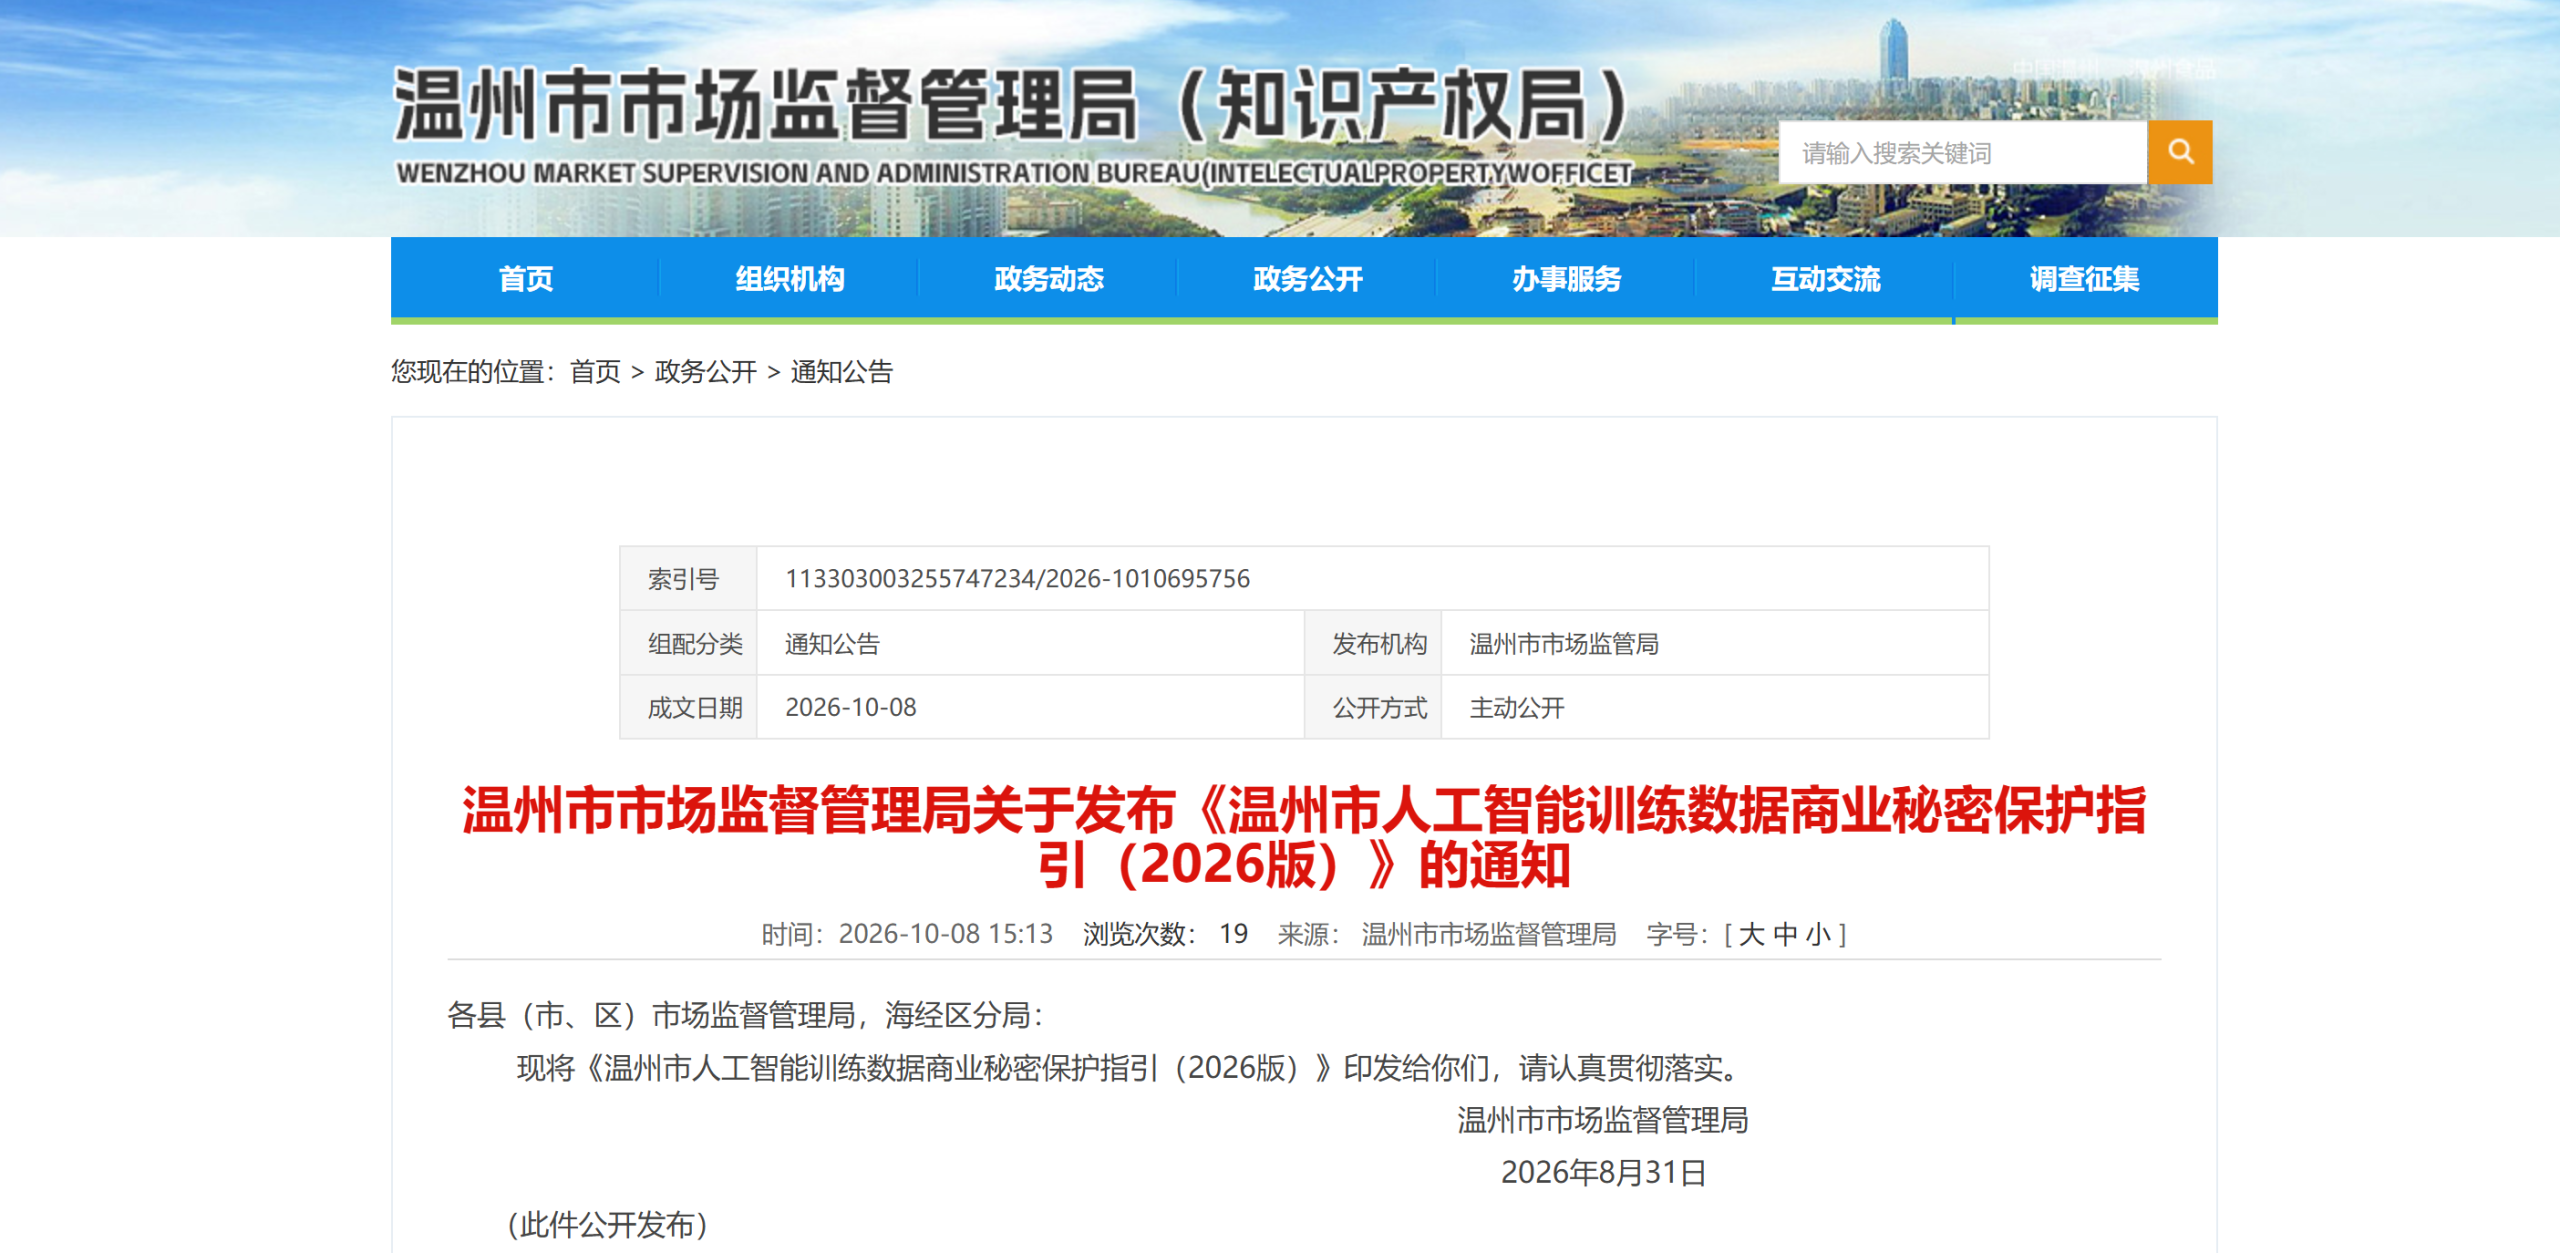2560x1253 pixels.
Task: Click the index number 113303003255747234/2026-1010695756
Action: [x=1017, y=579]
